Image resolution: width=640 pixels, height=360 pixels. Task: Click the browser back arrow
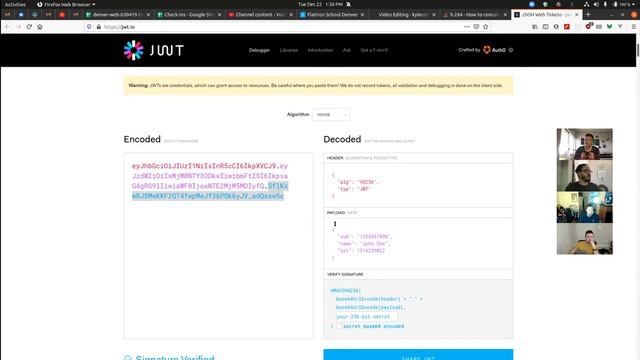click(8, 27)
